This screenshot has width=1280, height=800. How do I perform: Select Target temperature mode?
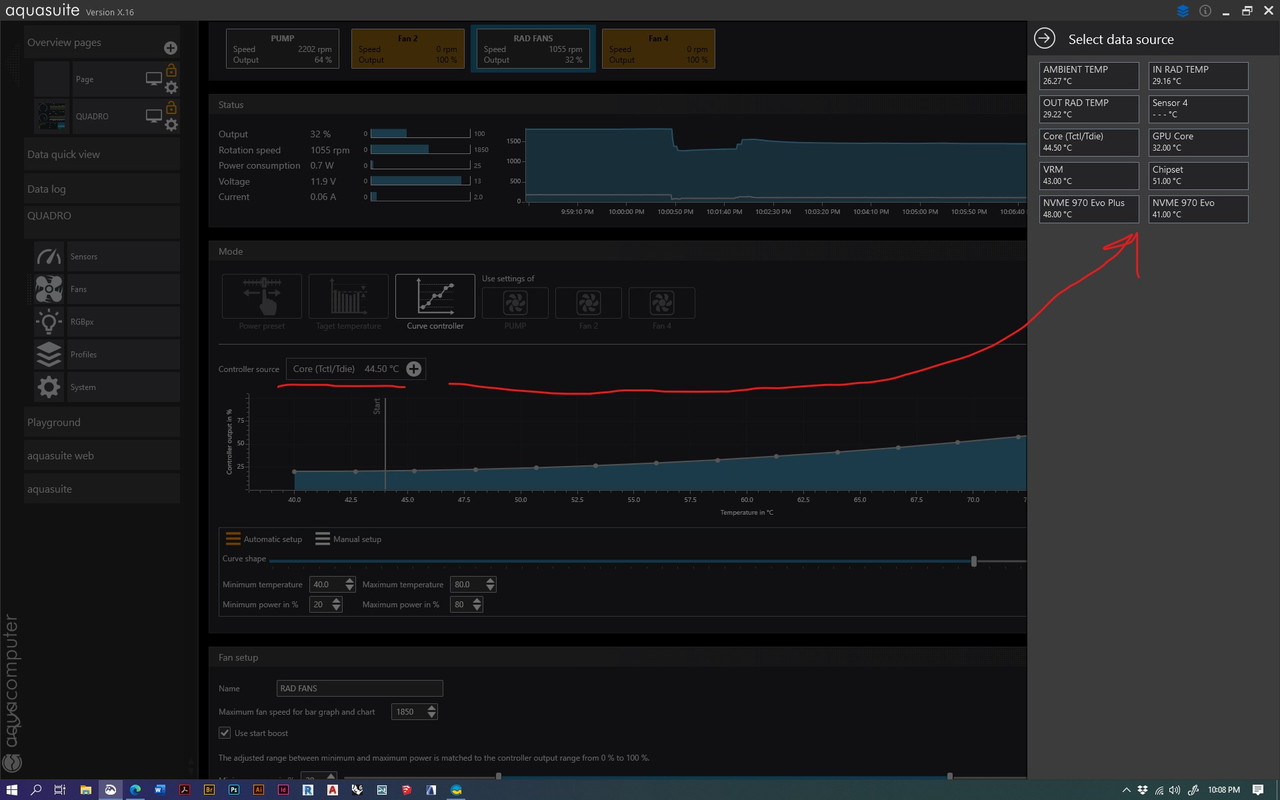(x=348, y=297)
